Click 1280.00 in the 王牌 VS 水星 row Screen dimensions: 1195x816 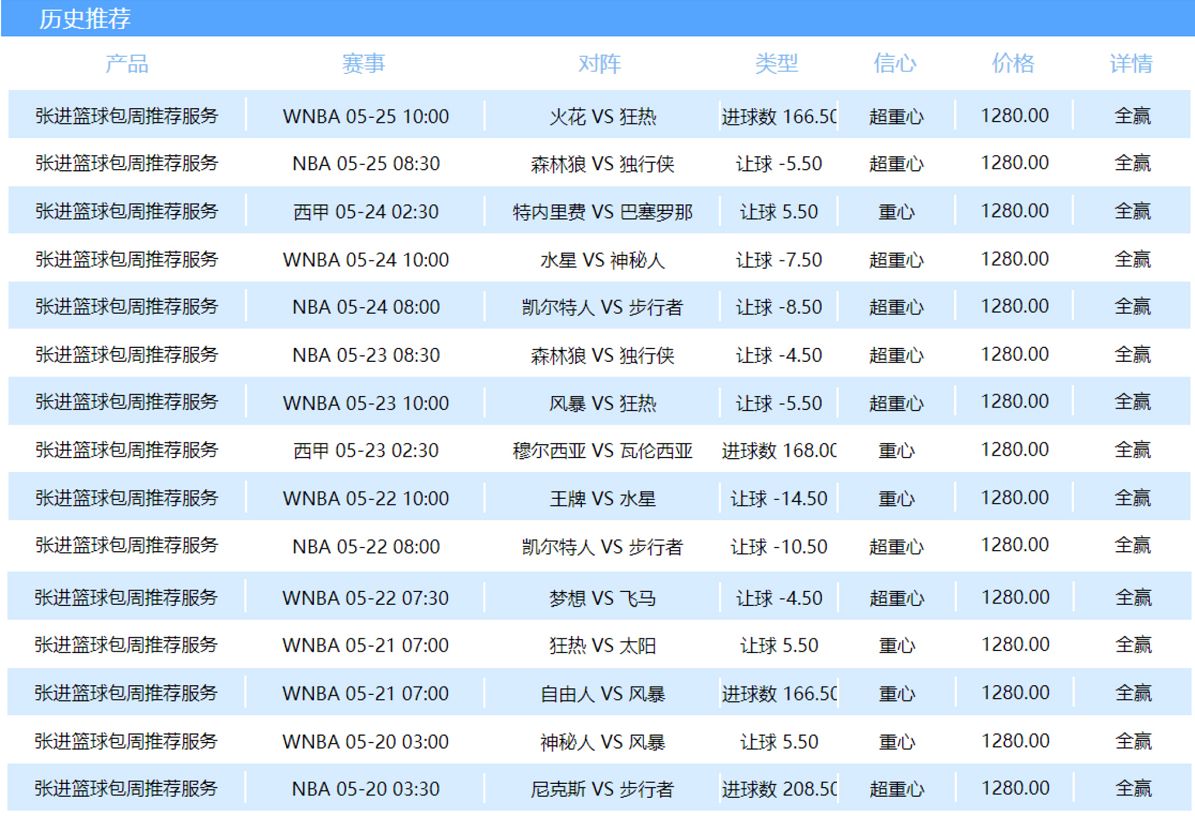[x=1014, y=497]
